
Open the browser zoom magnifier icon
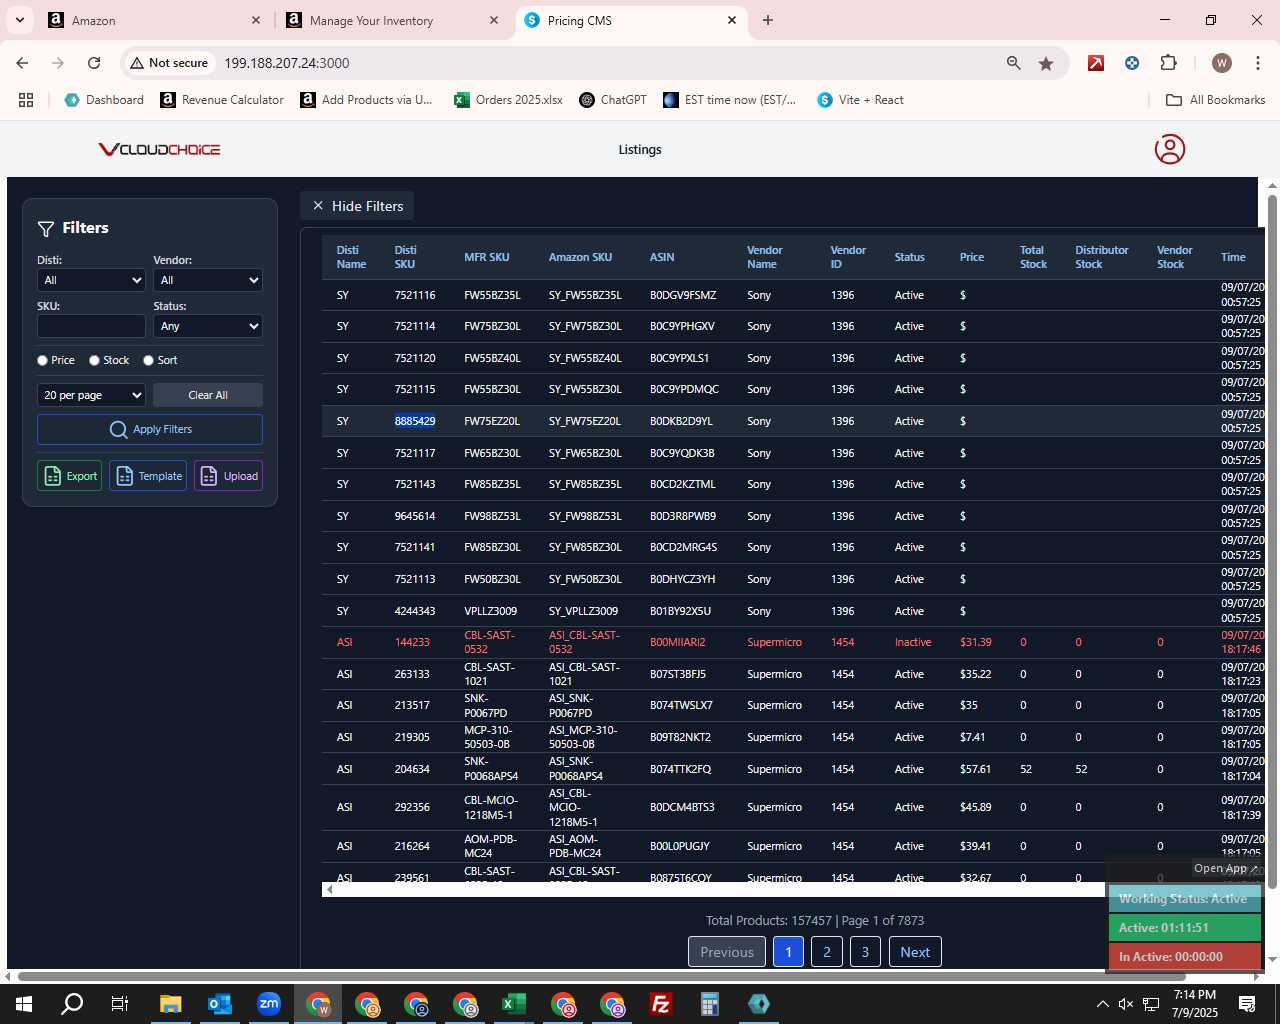coord(1014,63)
